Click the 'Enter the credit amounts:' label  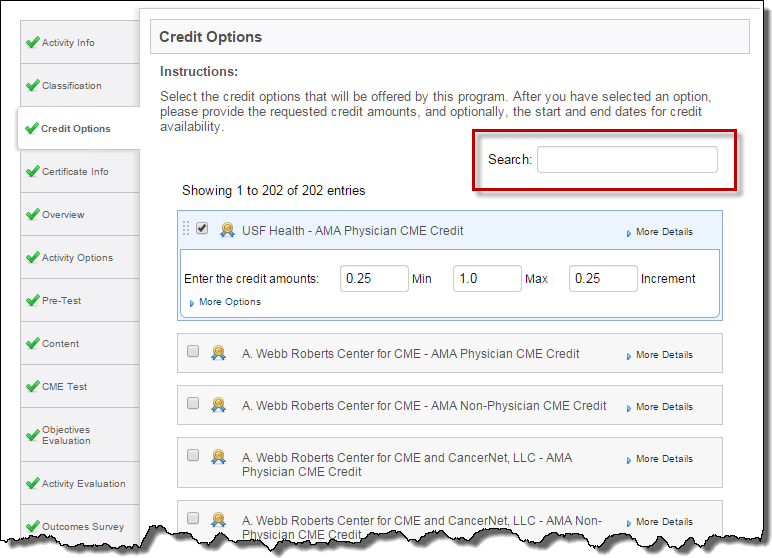[252, 279]
